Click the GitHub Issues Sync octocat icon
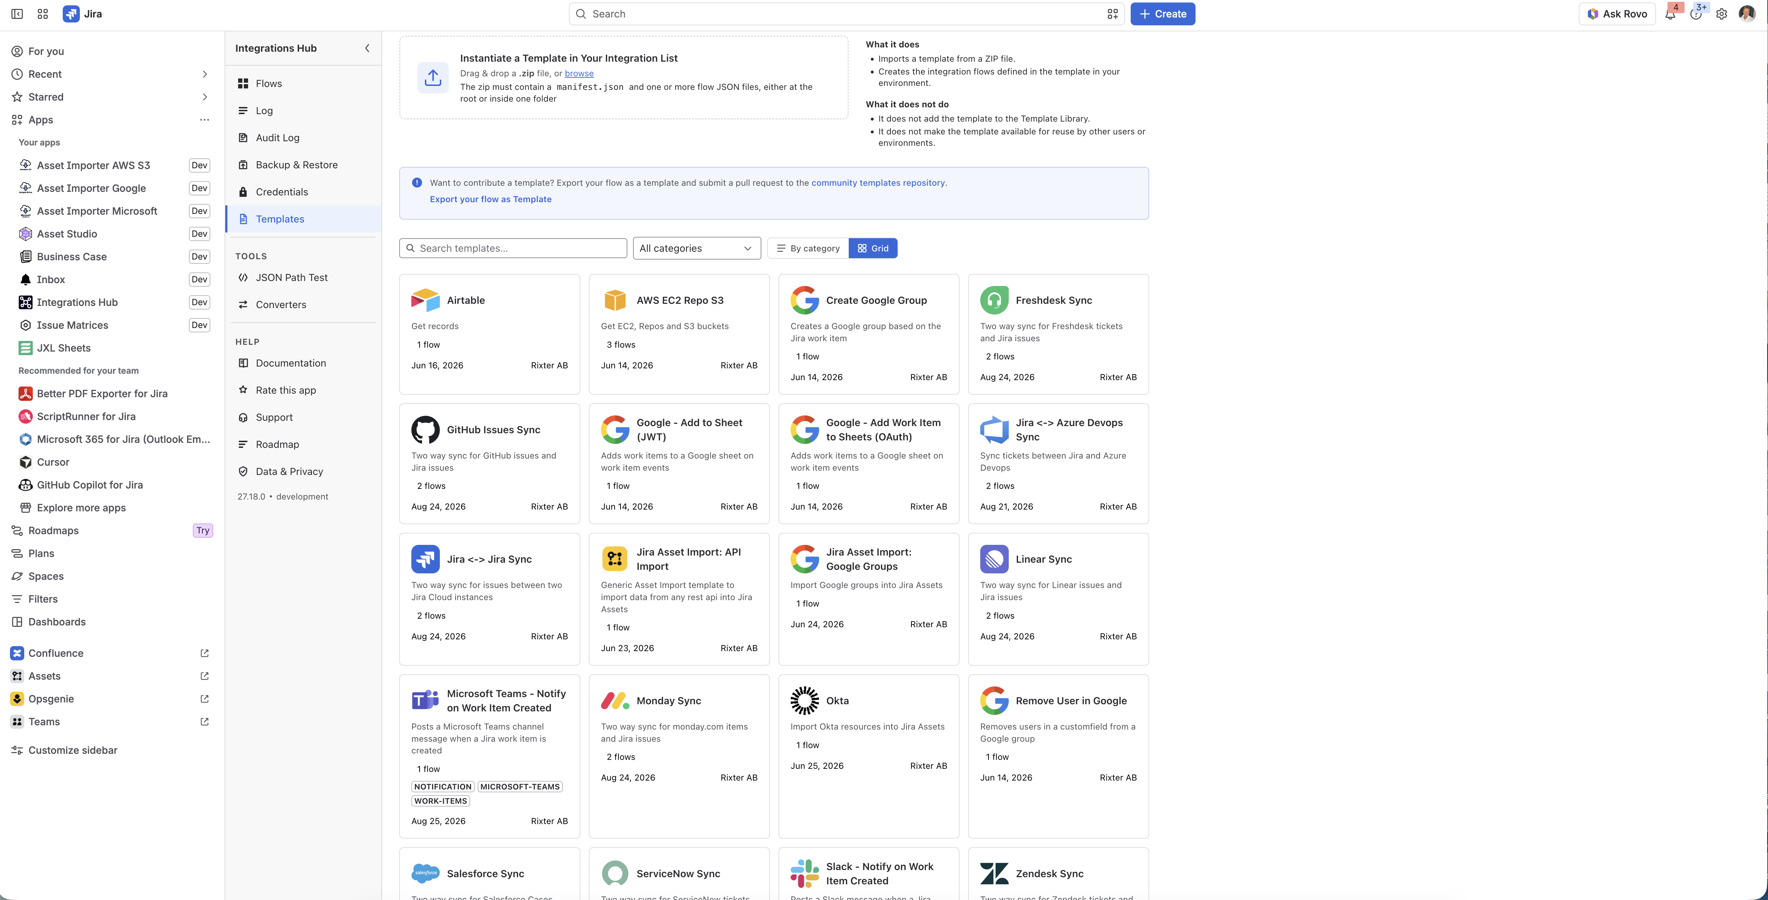This screenshot has width=1768, height=900. pyautogui.click(x=425, y=430)
